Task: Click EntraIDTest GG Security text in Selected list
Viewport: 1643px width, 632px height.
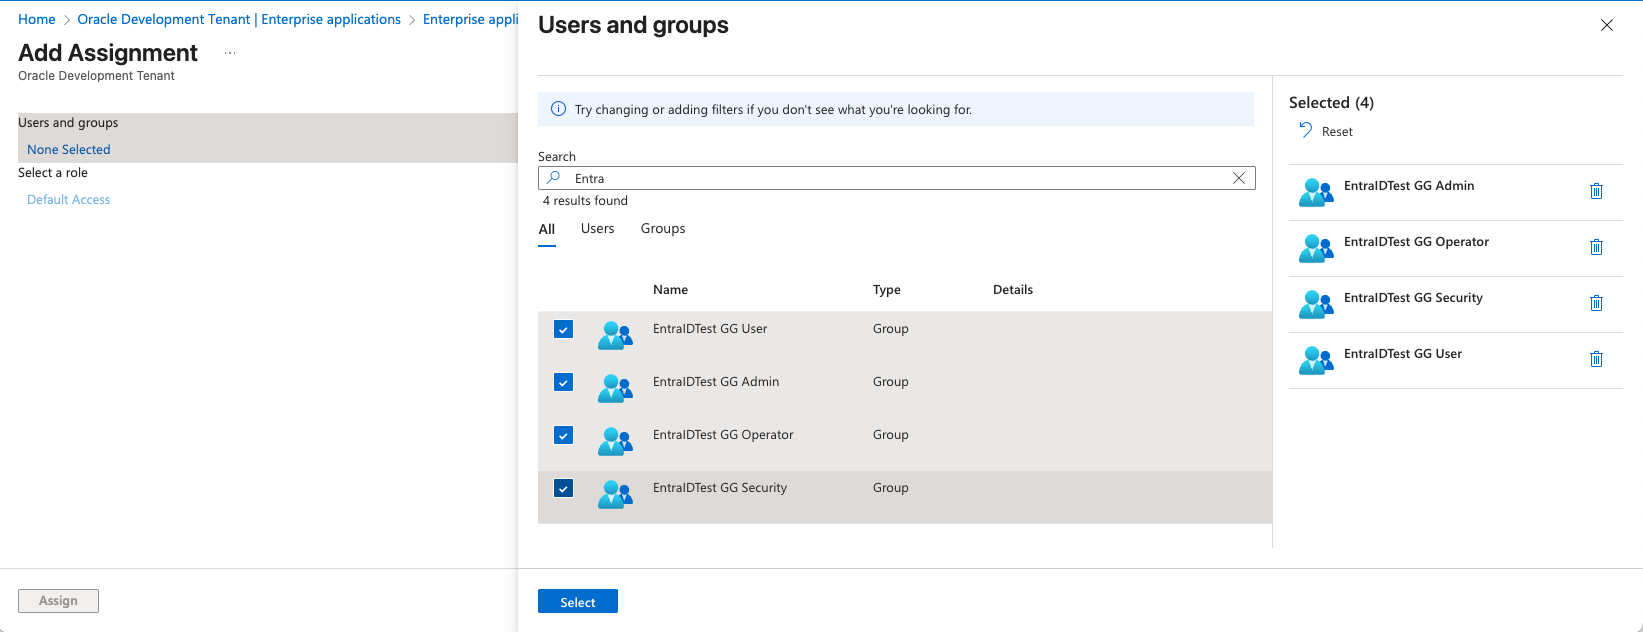Action: 1413,297
